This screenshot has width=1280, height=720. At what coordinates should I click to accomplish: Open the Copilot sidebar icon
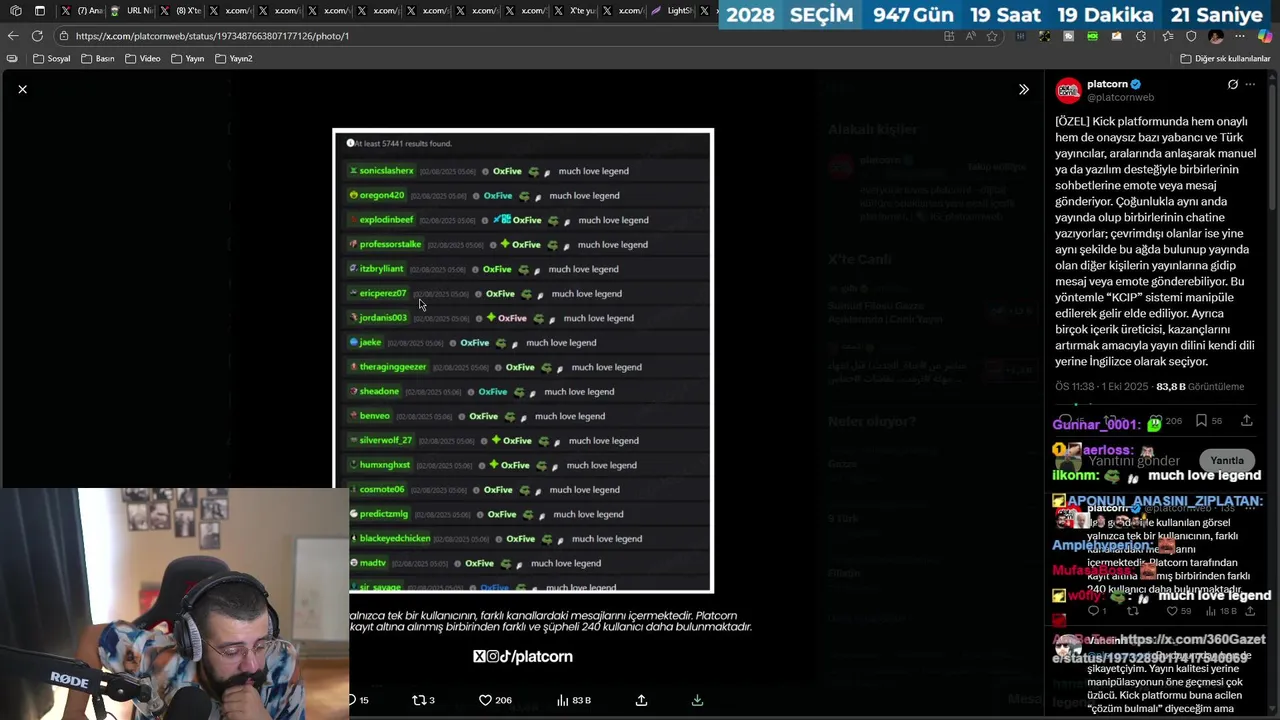pos(1266,36)
